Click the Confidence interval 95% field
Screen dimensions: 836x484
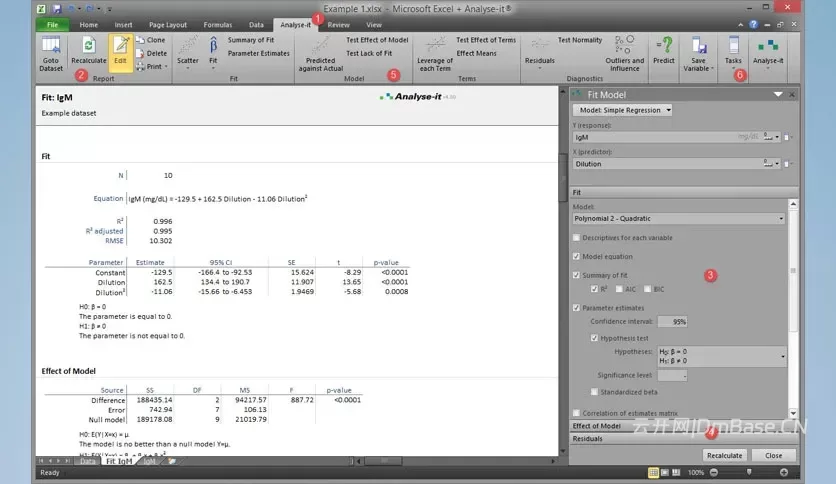[x=672, y=321]
